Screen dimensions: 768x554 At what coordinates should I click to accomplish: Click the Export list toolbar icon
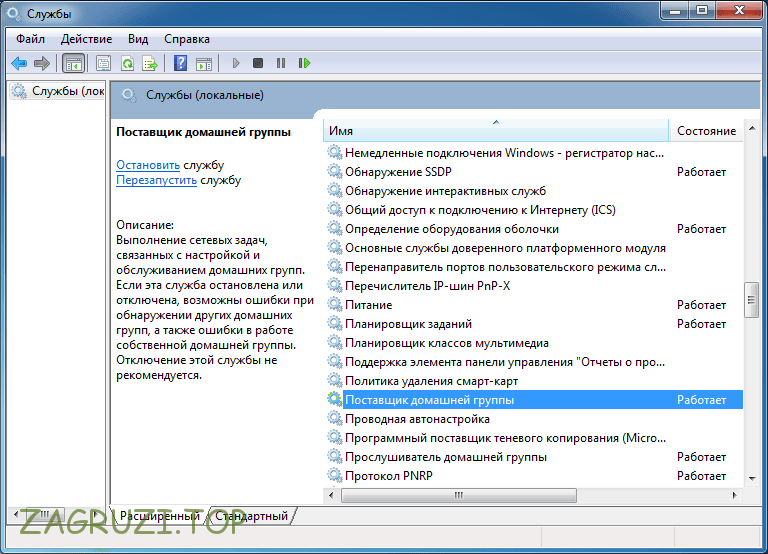tap(150, 63)
